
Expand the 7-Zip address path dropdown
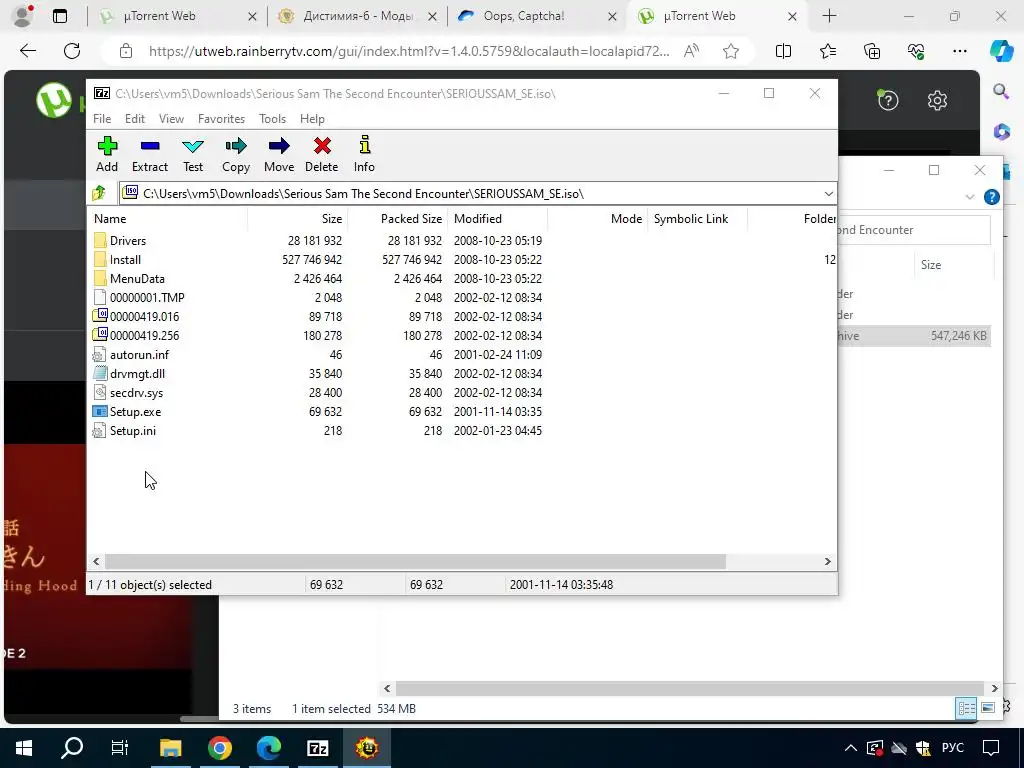pos(828,193)
